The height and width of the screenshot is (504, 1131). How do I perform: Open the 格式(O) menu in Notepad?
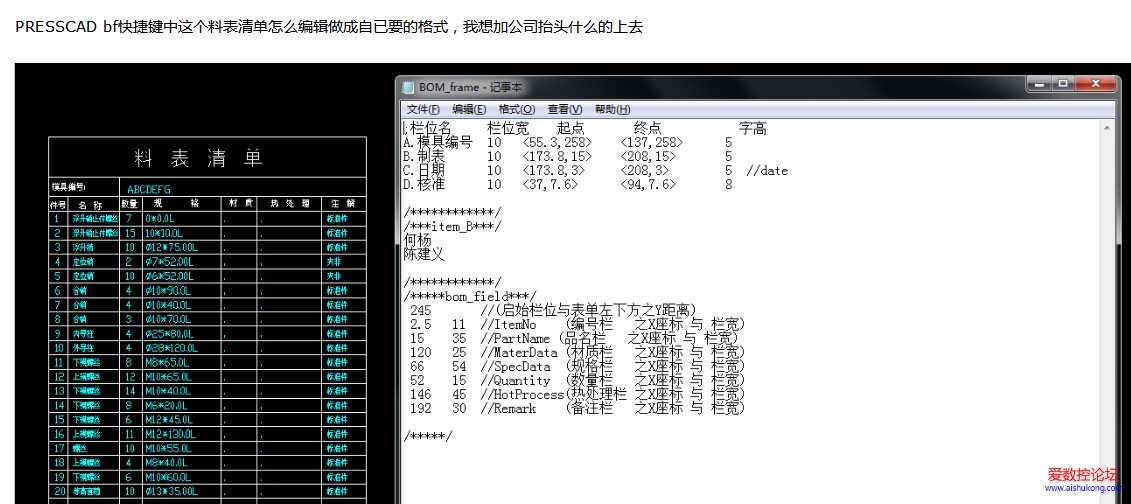[x=516, y=110]
